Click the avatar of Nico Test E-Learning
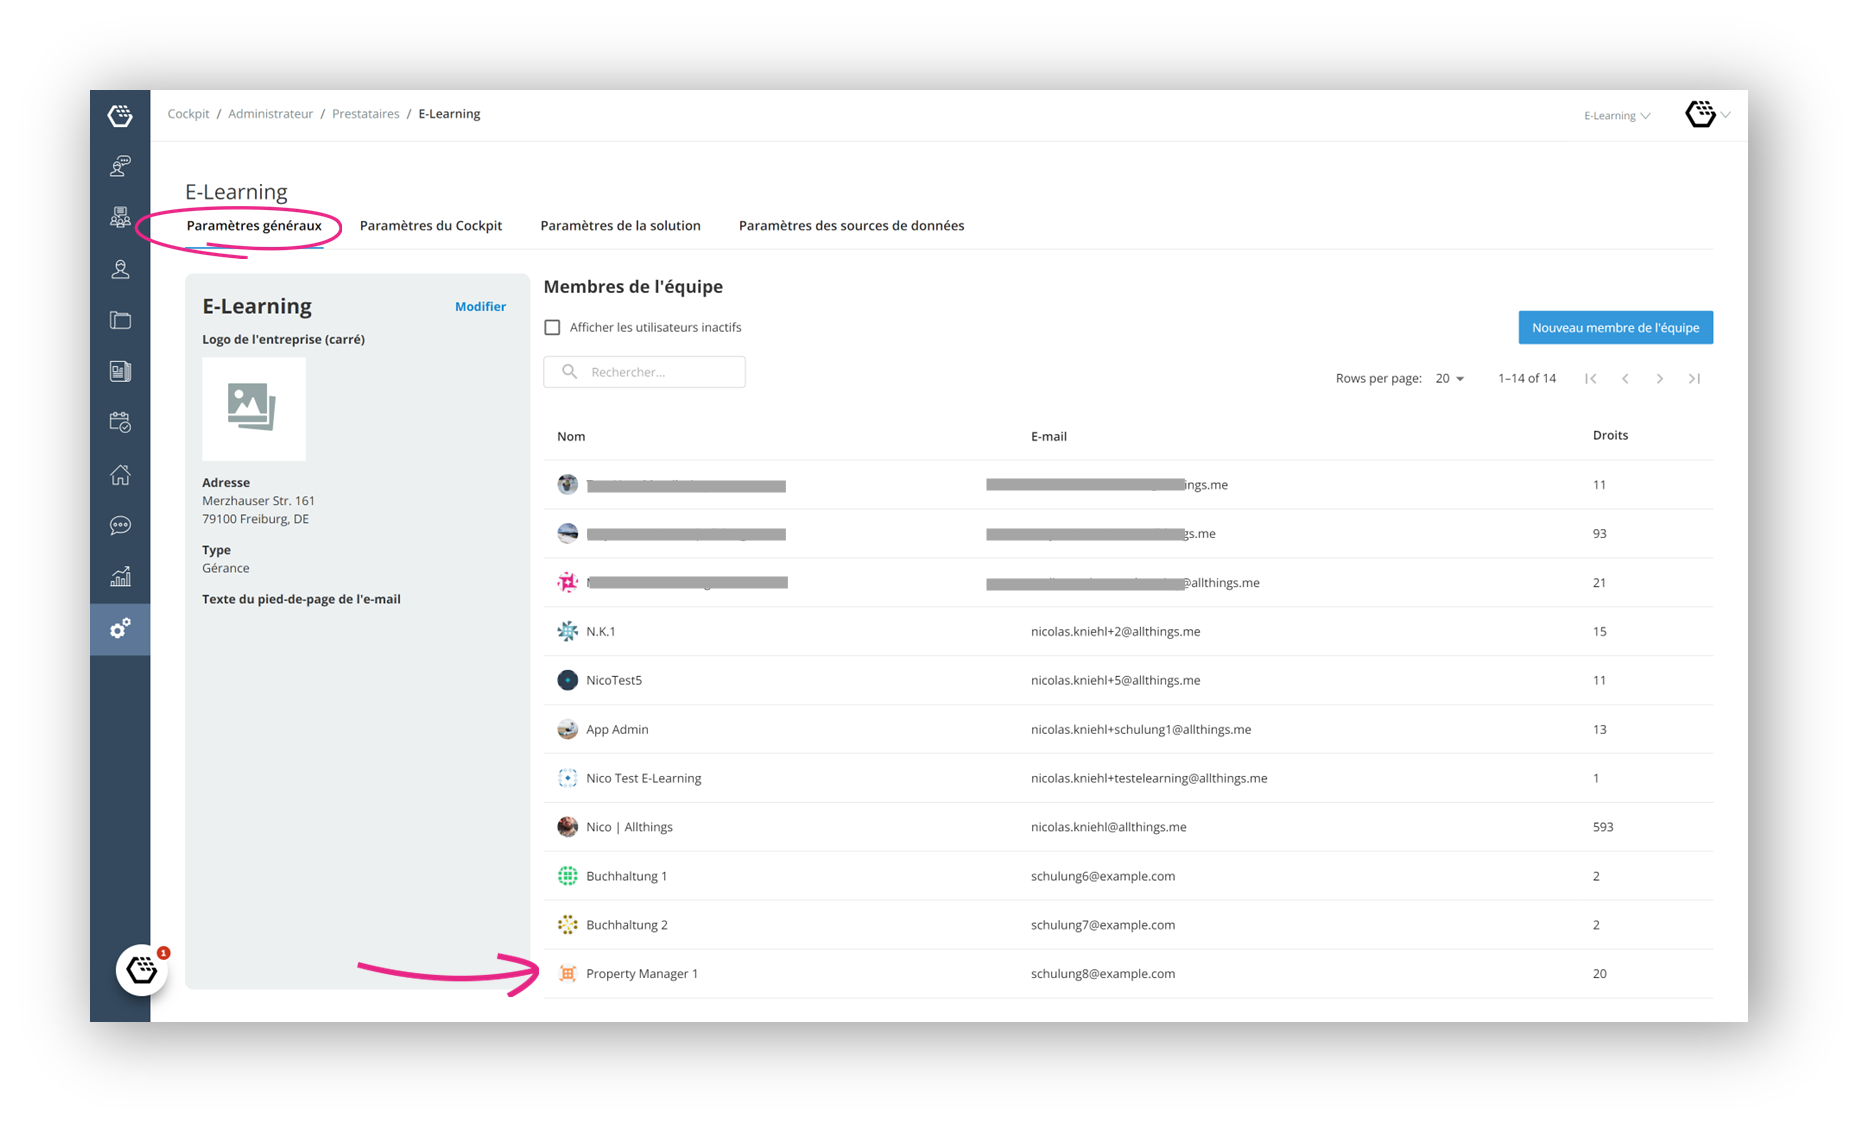1863x1130 pixels. (567, 778)
